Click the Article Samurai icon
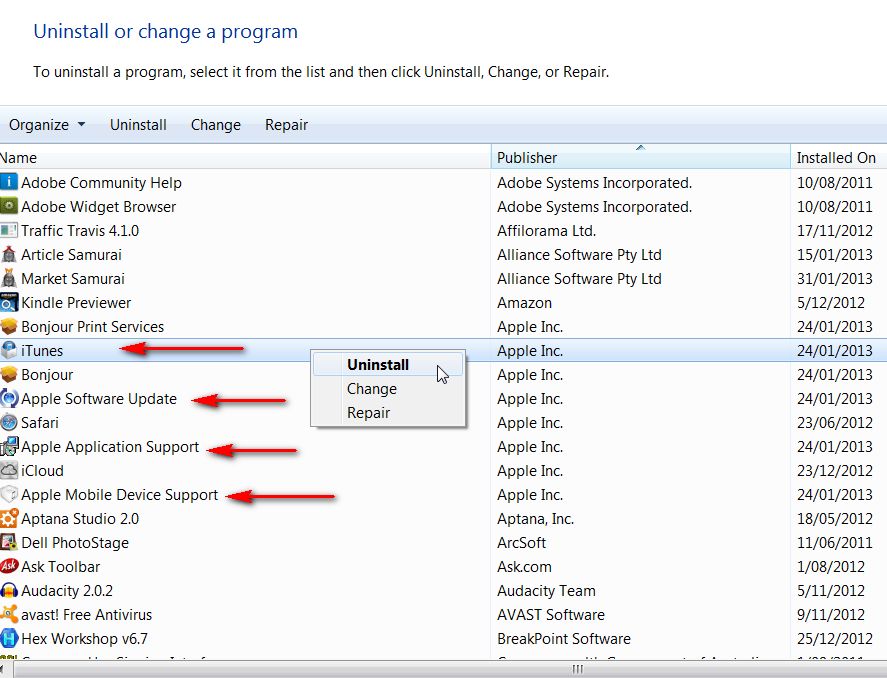Screen dimensions: 887x678 click(8, 254)
